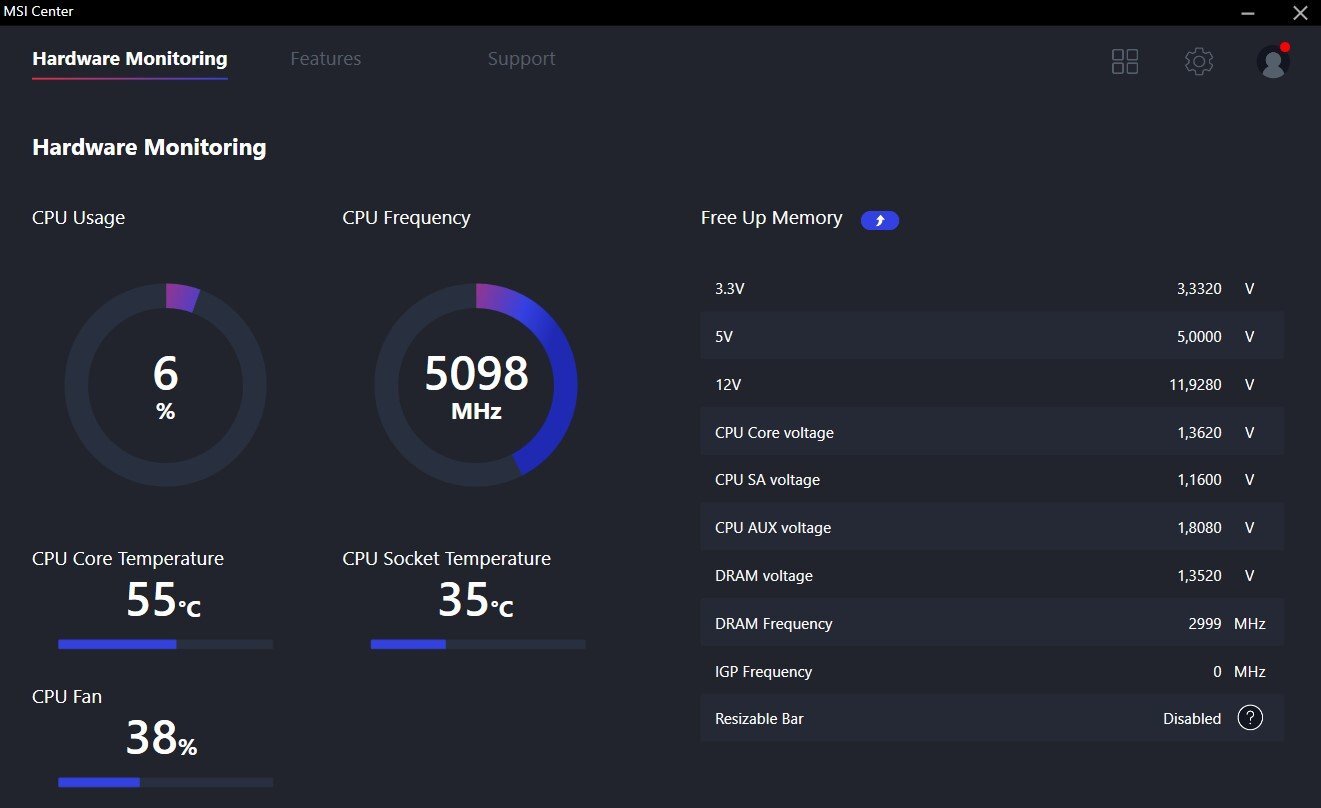Select the 3.3V voltage row label

pos(730,289)
